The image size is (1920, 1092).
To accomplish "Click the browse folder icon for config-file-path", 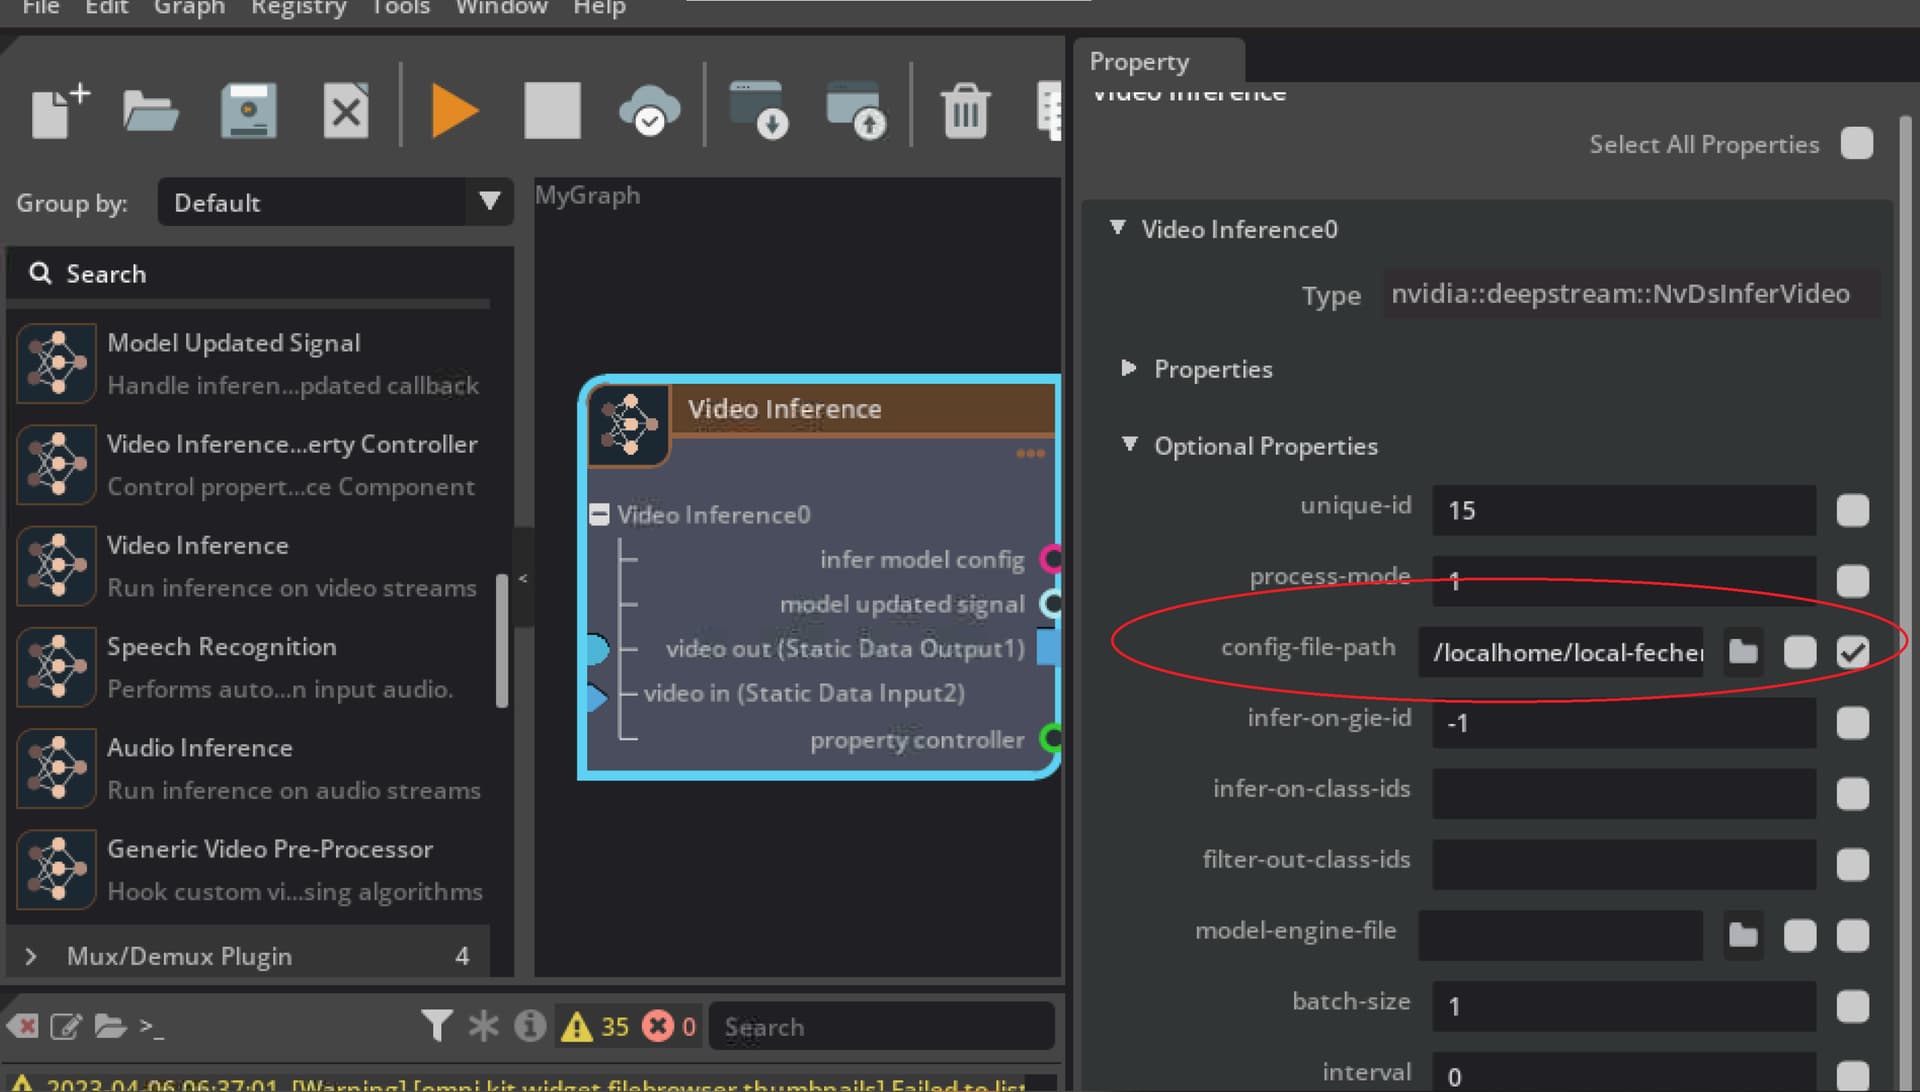I will point(1743,652).
